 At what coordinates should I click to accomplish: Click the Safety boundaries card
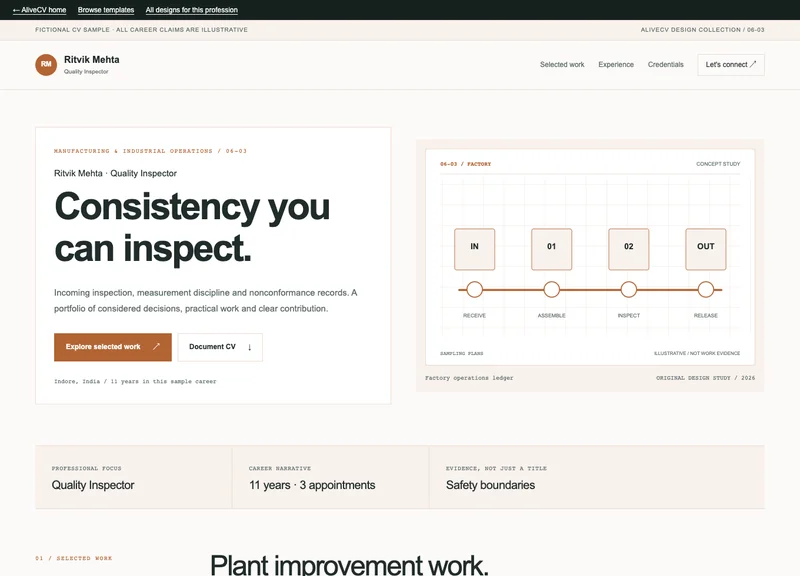click(x=597, y=477)
